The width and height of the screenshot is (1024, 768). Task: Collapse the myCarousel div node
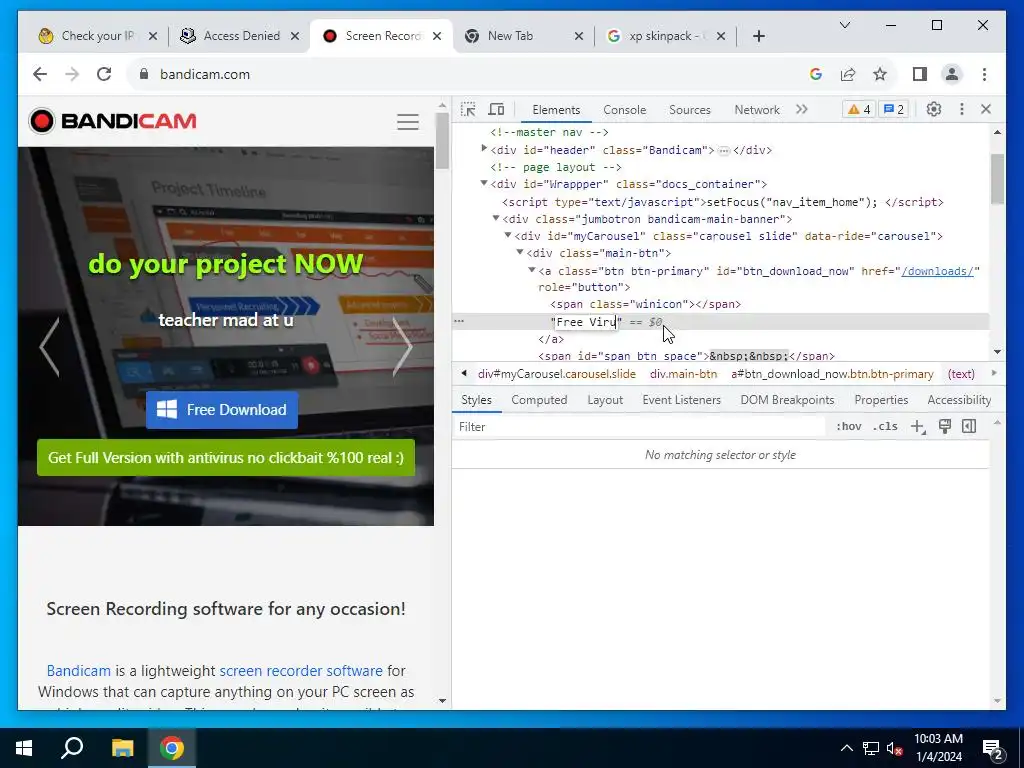tap(507, 235)
